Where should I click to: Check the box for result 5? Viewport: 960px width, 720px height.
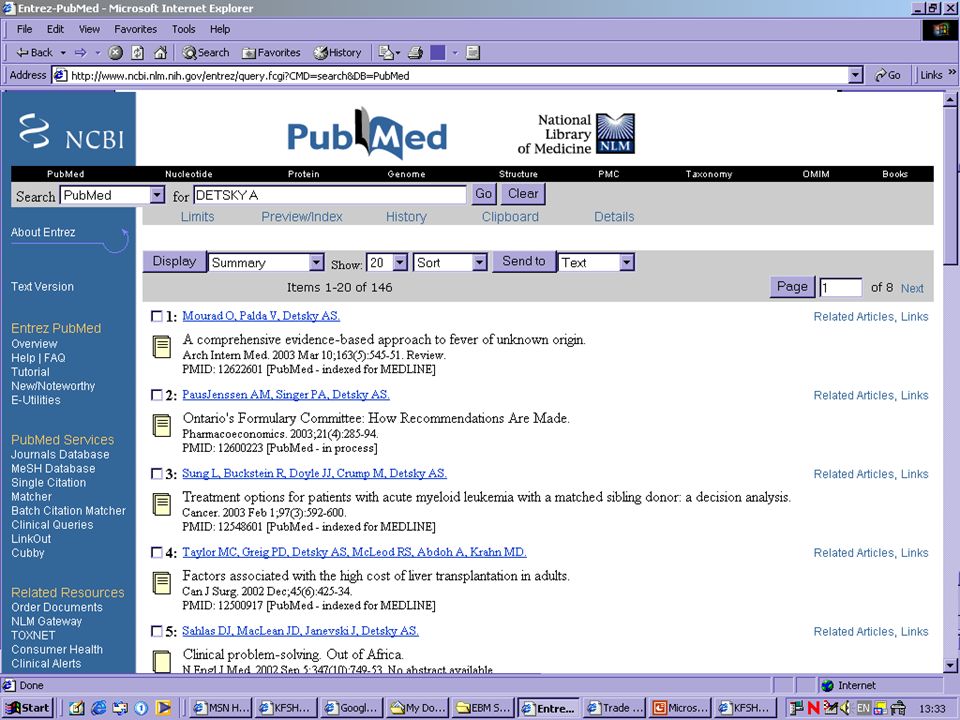157,631
